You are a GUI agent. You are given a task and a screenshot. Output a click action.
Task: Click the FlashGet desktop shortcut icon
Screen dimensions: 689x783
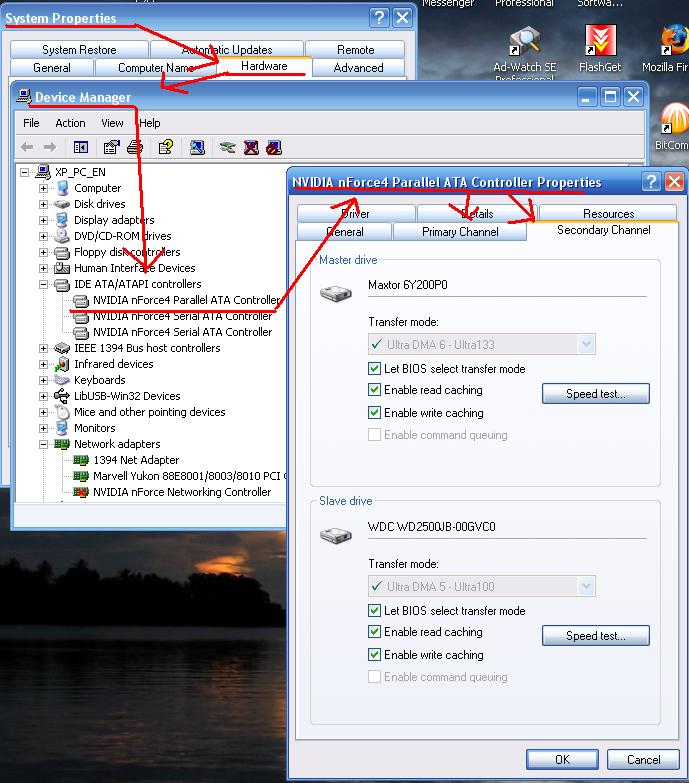(x=601, y=40)
